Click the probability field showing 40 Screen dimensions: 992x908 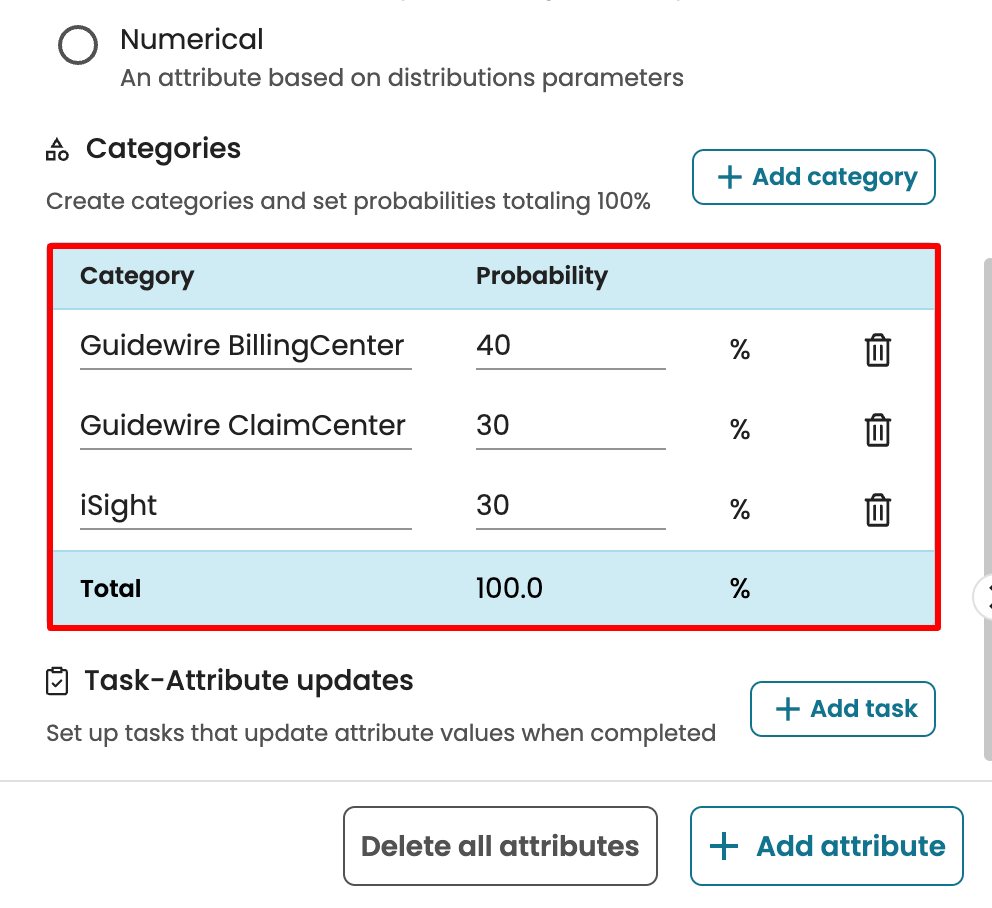pos(570,347)
